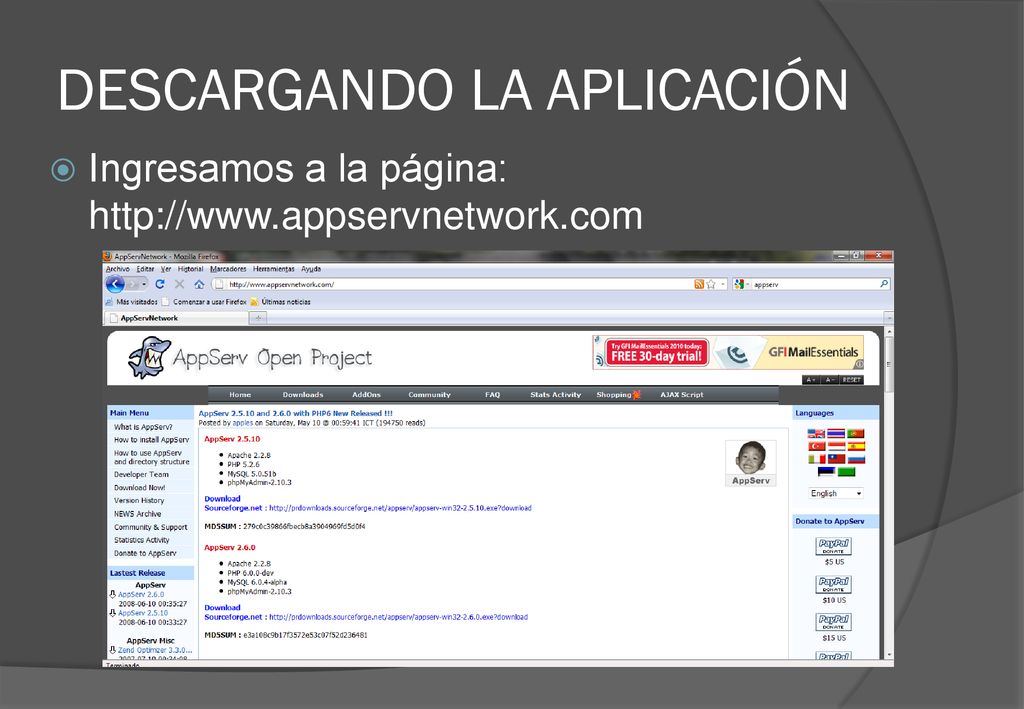The height and width of the screenshot is (709, 1024).
Task: Open the Ver menu
Action: click(166, 269)
